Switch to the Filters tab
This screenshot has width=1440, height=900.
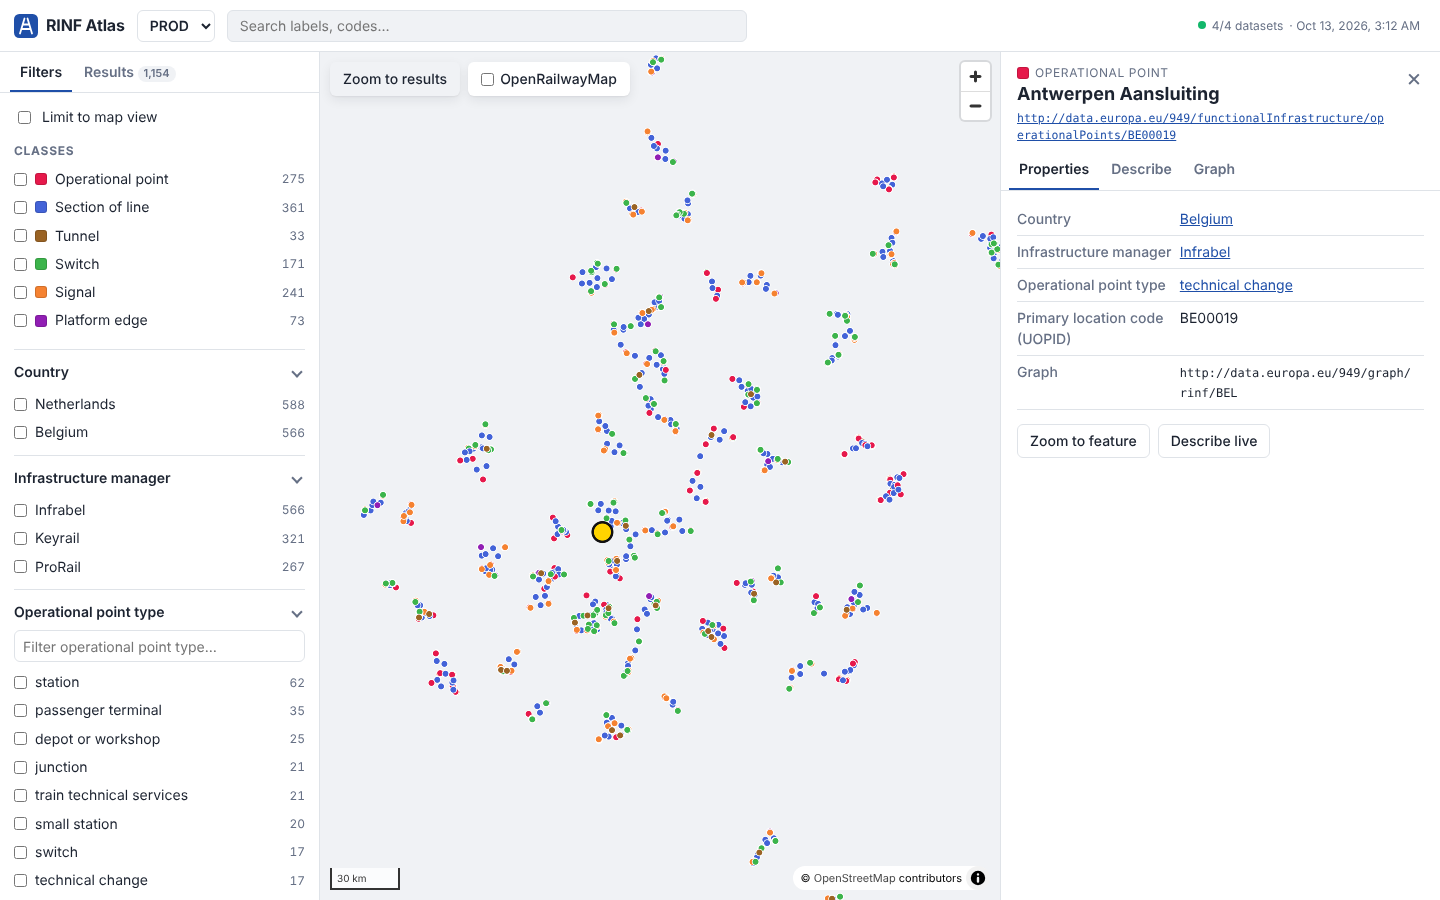pos(41,72)
